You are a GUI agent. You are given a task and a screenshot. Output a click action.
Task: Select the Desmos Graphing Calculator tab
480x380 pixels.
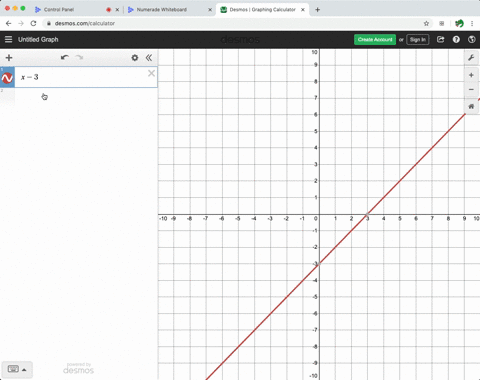[x=262, y=10]
